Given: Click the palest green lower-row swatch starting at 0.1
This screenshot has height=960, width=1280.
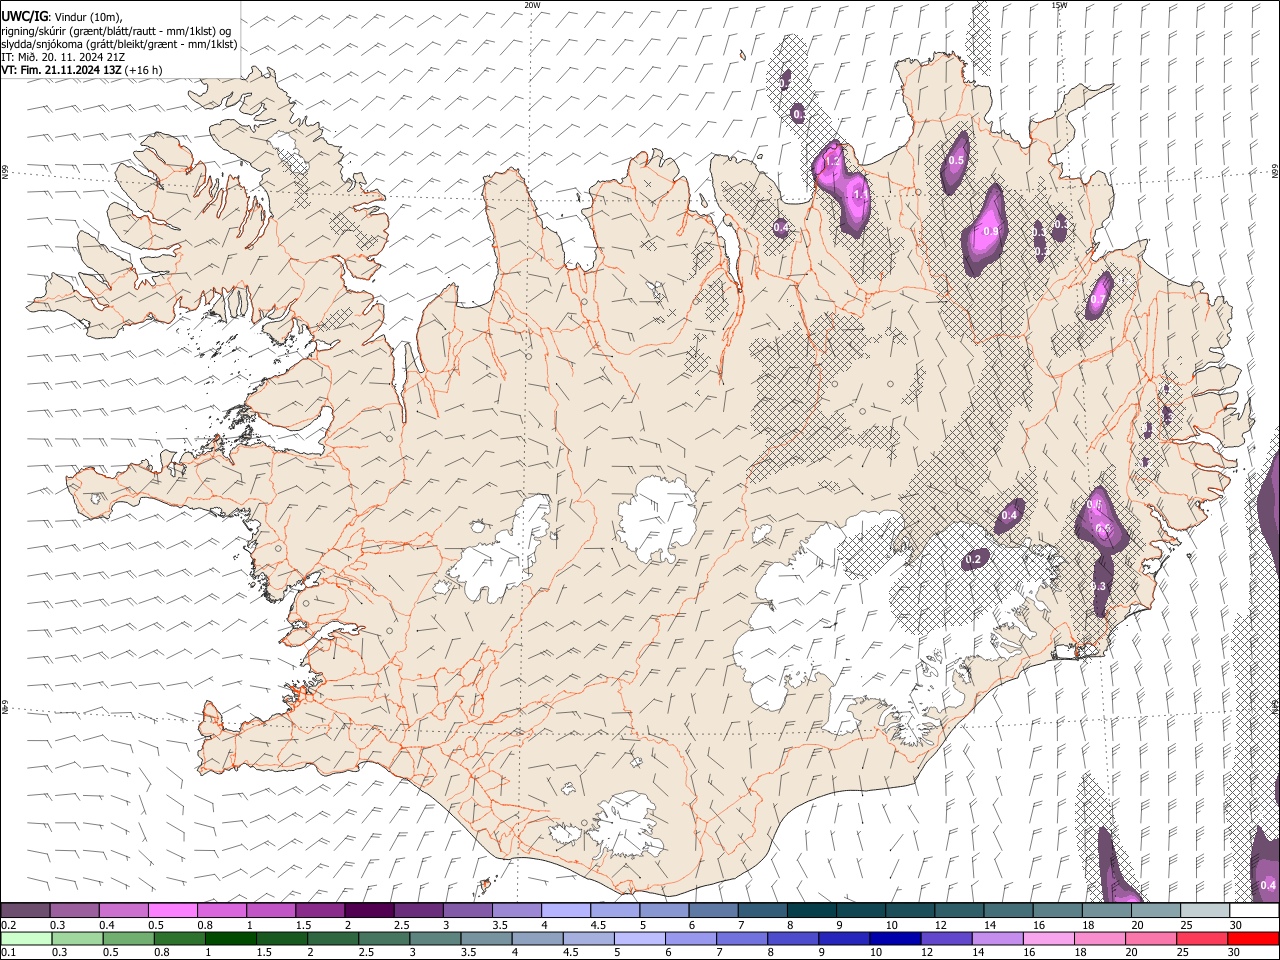Looking at the screenshot, I should pyautogui.click(x=26, y=938).
